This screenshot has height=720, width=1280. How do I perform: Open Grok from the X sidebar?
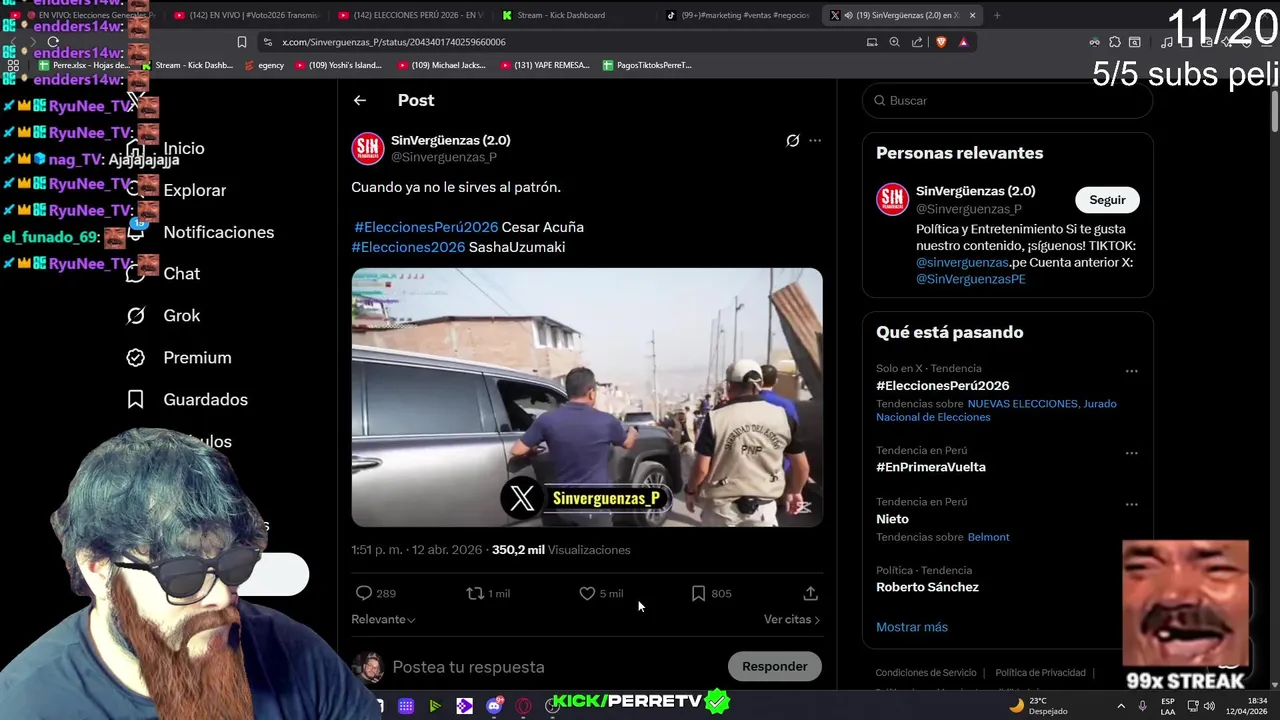coord(163,315)
